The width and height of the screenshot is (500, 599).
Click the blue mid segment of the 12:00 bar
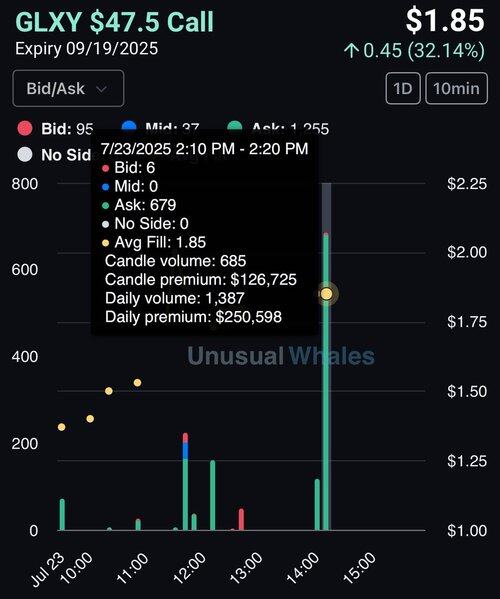[186, 451]
